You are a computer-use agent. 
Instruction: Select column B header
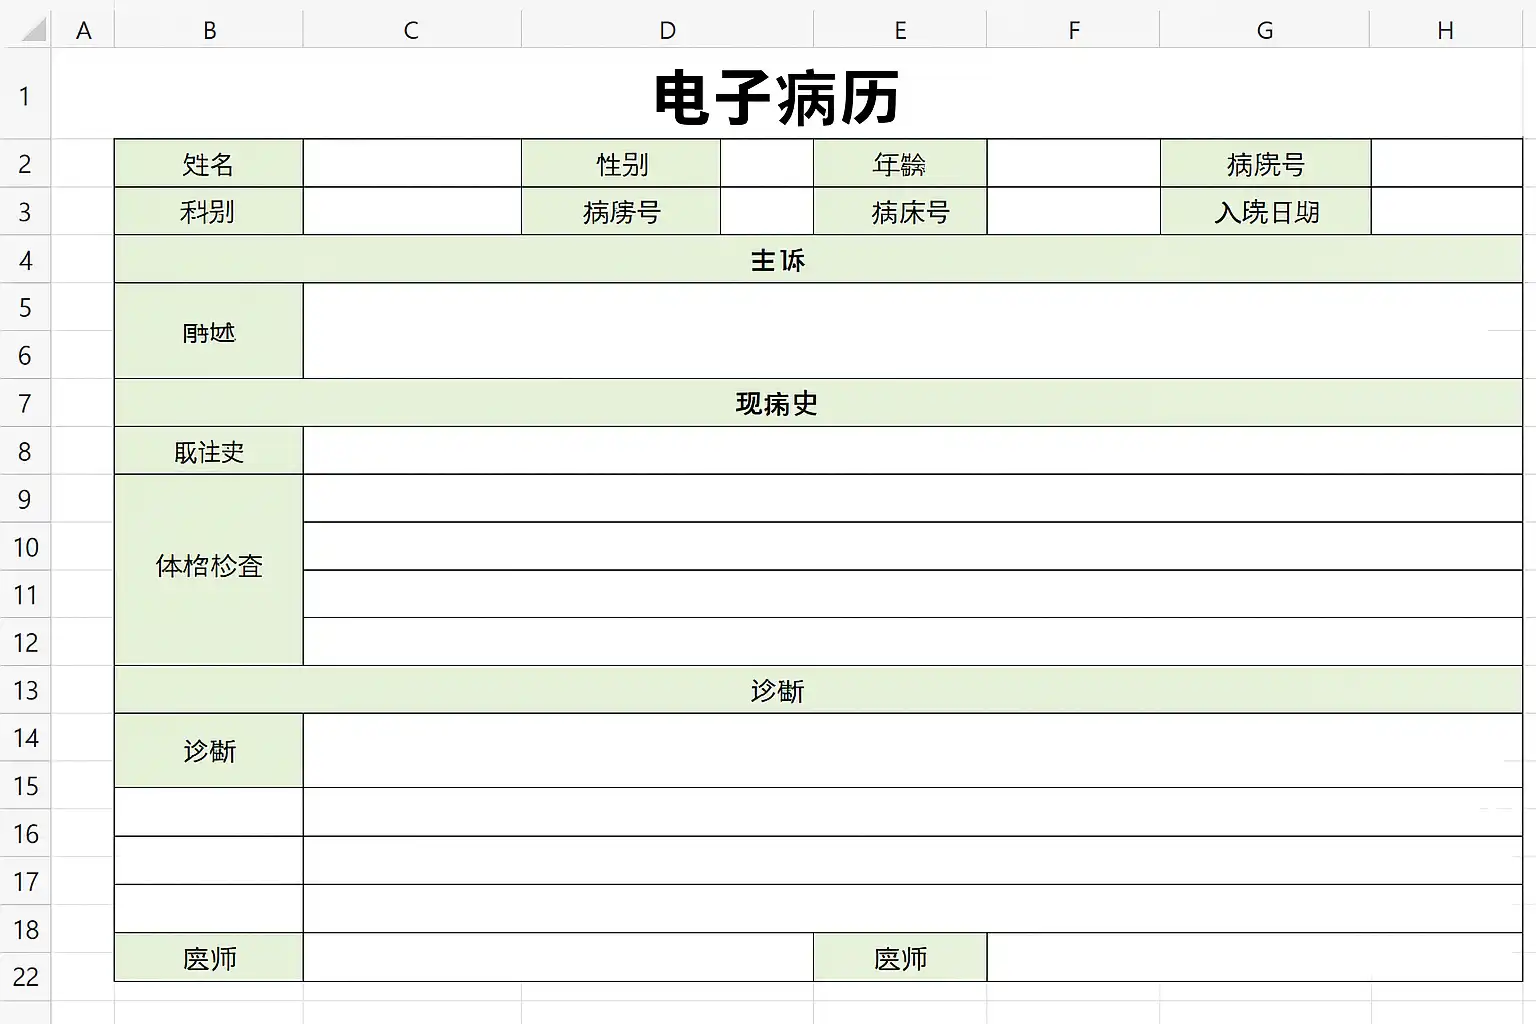tap(209, 30)
